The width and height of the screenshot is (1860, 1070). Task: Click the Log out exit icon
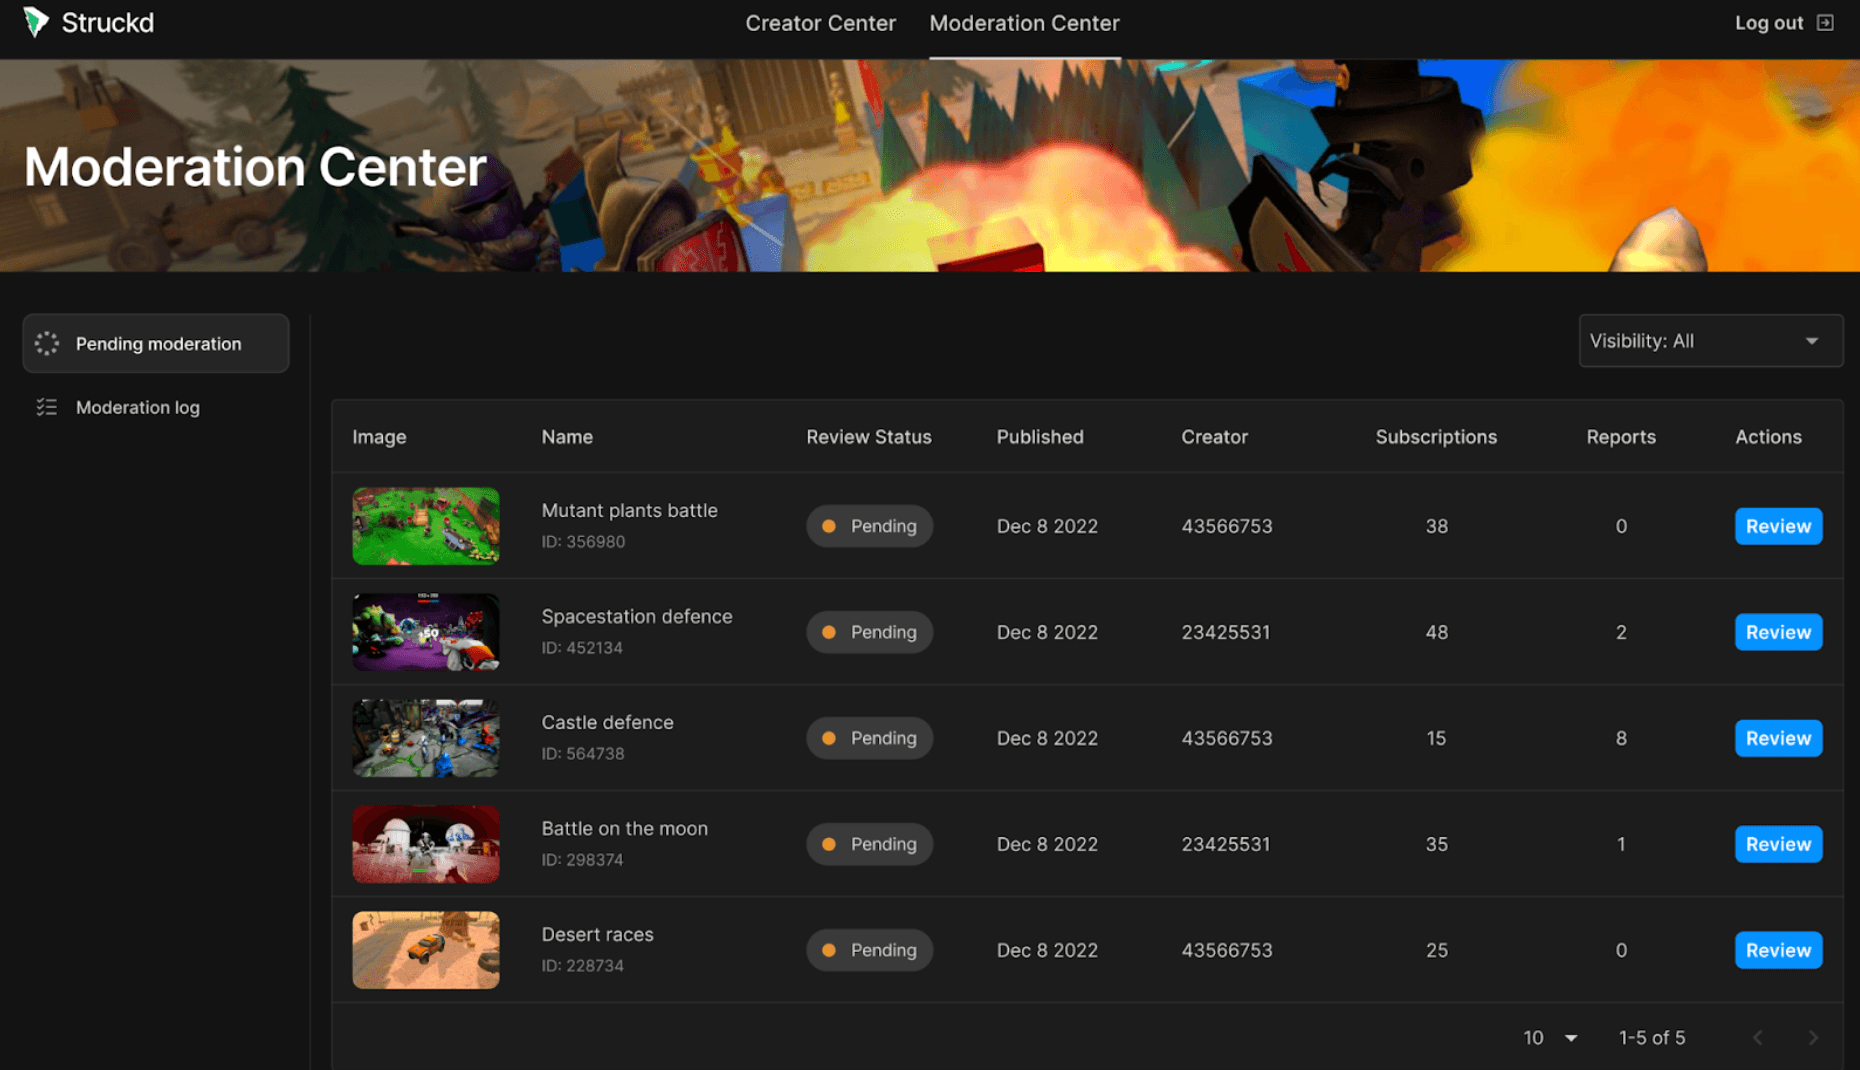point(1825,22)
